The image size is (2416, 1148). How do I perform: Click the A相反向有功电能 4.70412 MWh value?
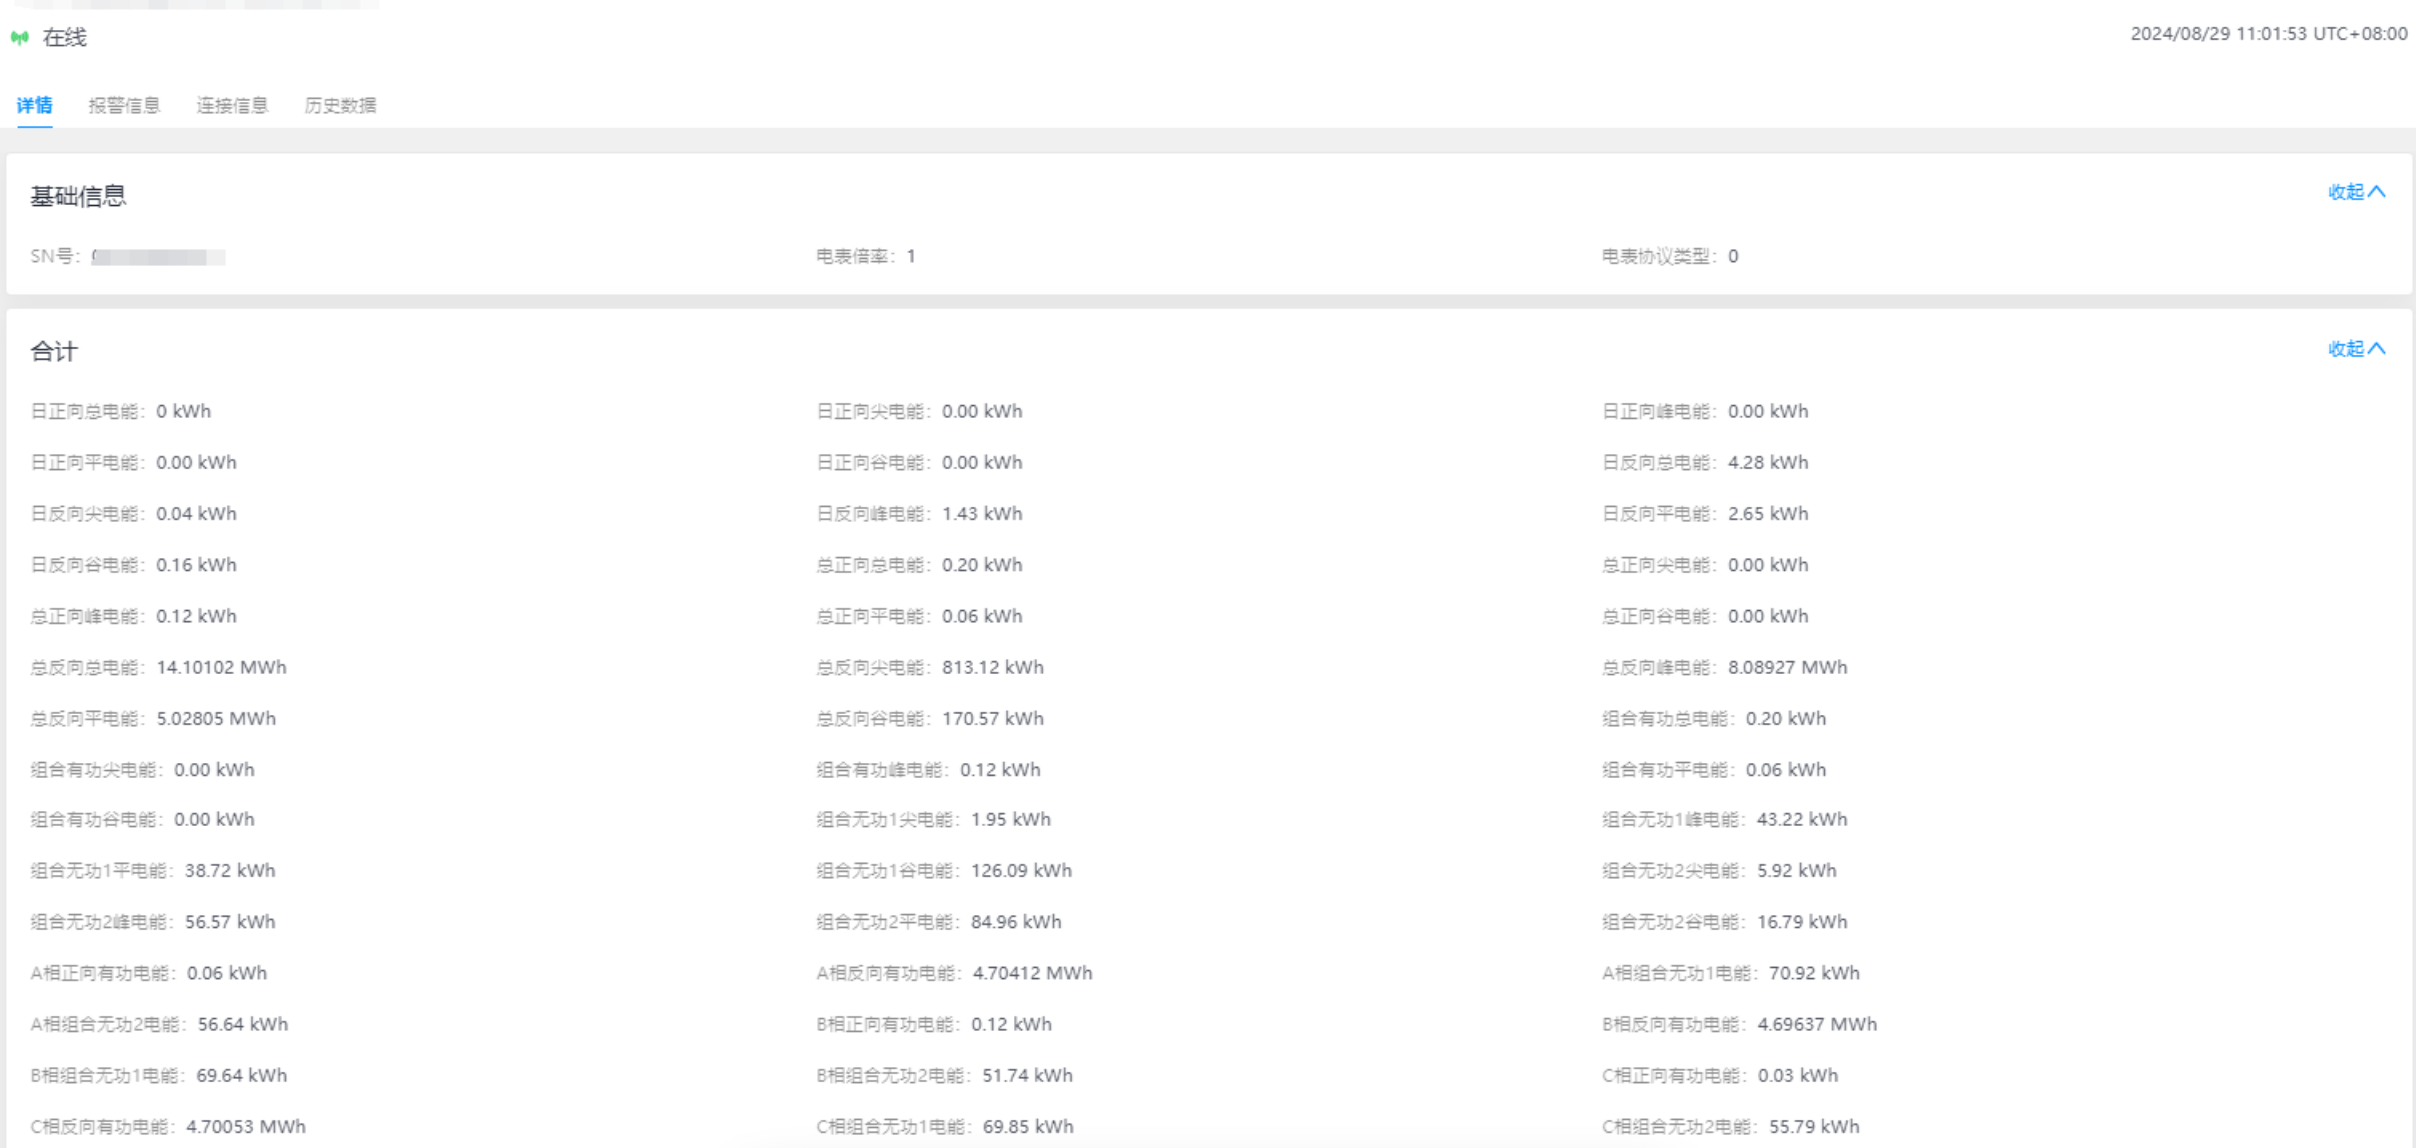click(x=1032, y=973)
